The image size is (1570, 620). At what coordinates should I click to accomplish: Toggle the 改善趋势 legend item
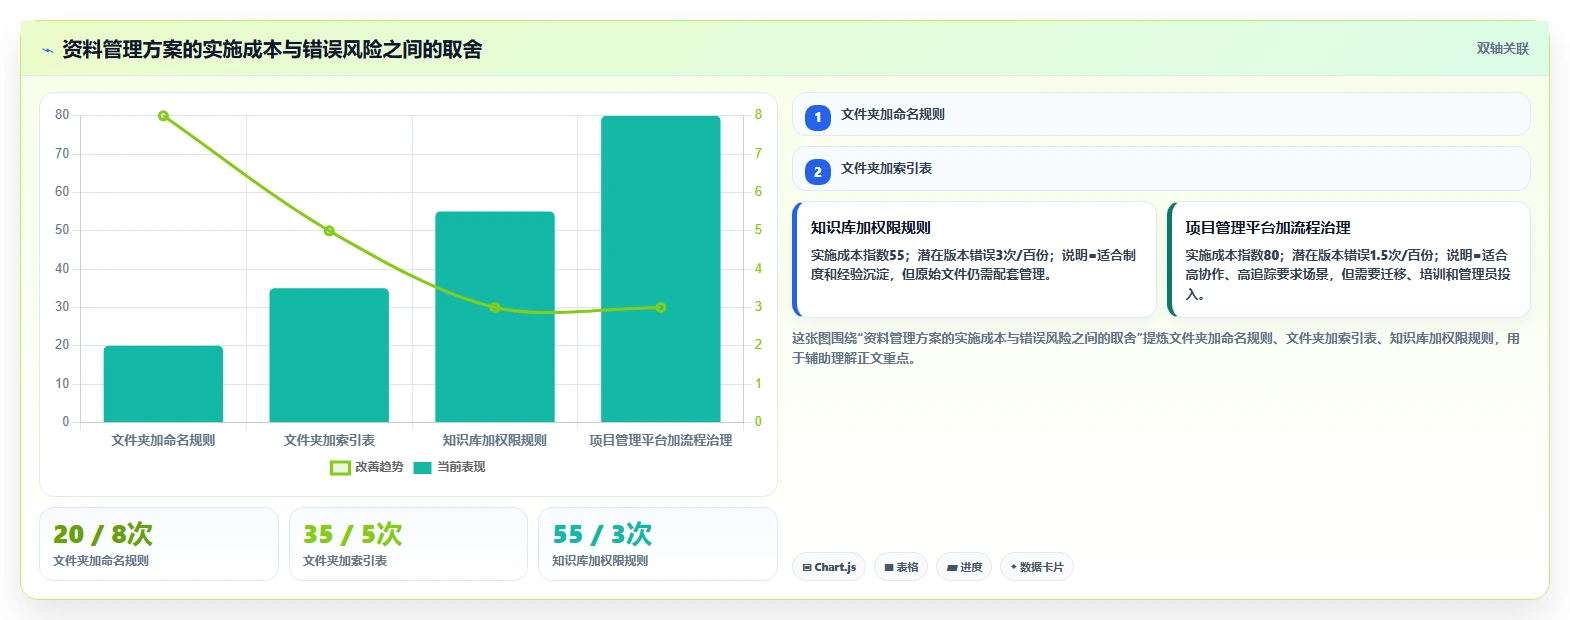coord(367,467)
